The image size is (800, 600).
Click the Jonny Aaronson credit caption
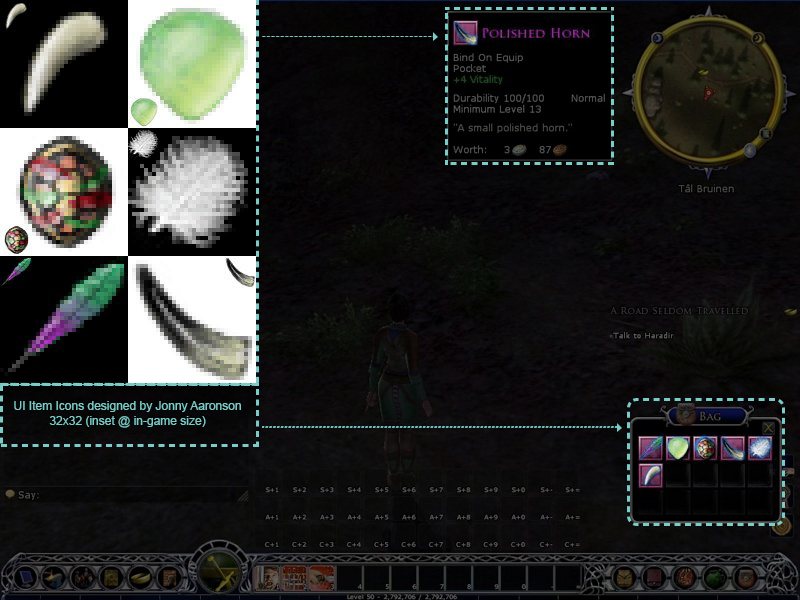coord(128,413)
